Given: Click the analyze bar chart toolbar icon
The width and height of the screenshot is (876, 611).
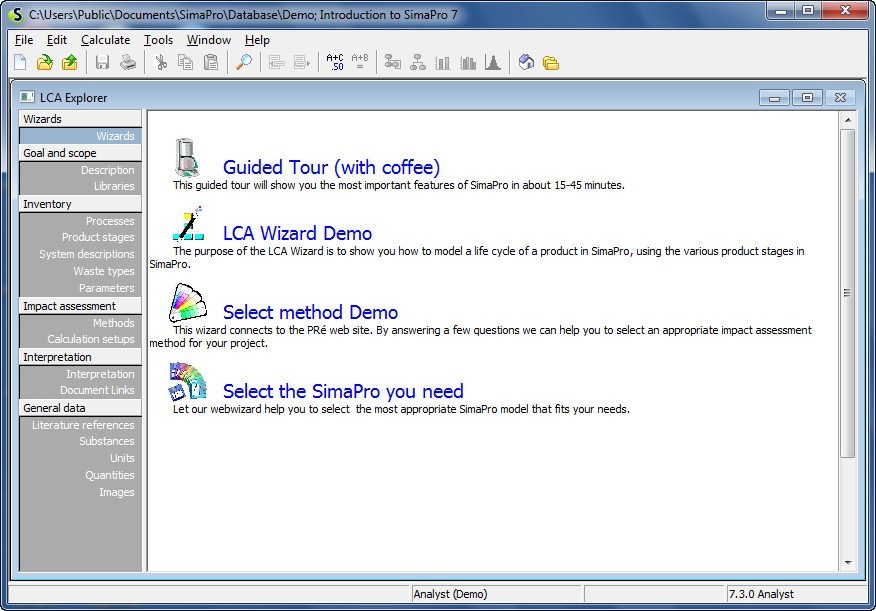Looking at the screenshot, I should click(x=444, y=62).
